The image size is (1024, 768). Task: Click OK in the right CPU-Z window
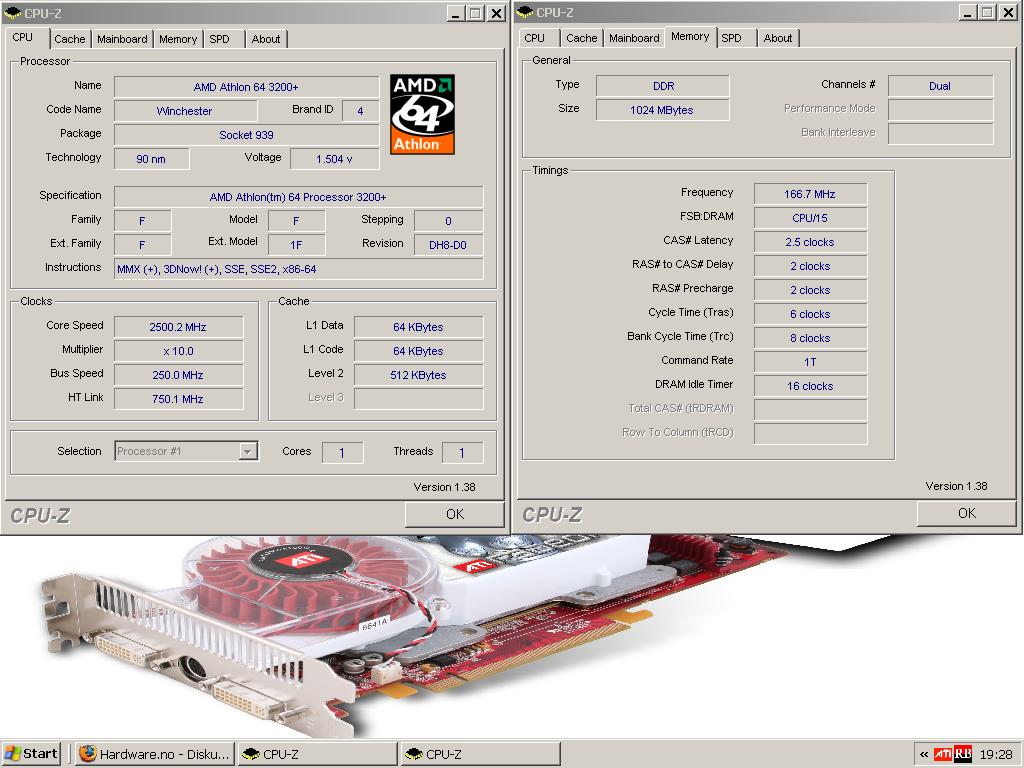967,513
